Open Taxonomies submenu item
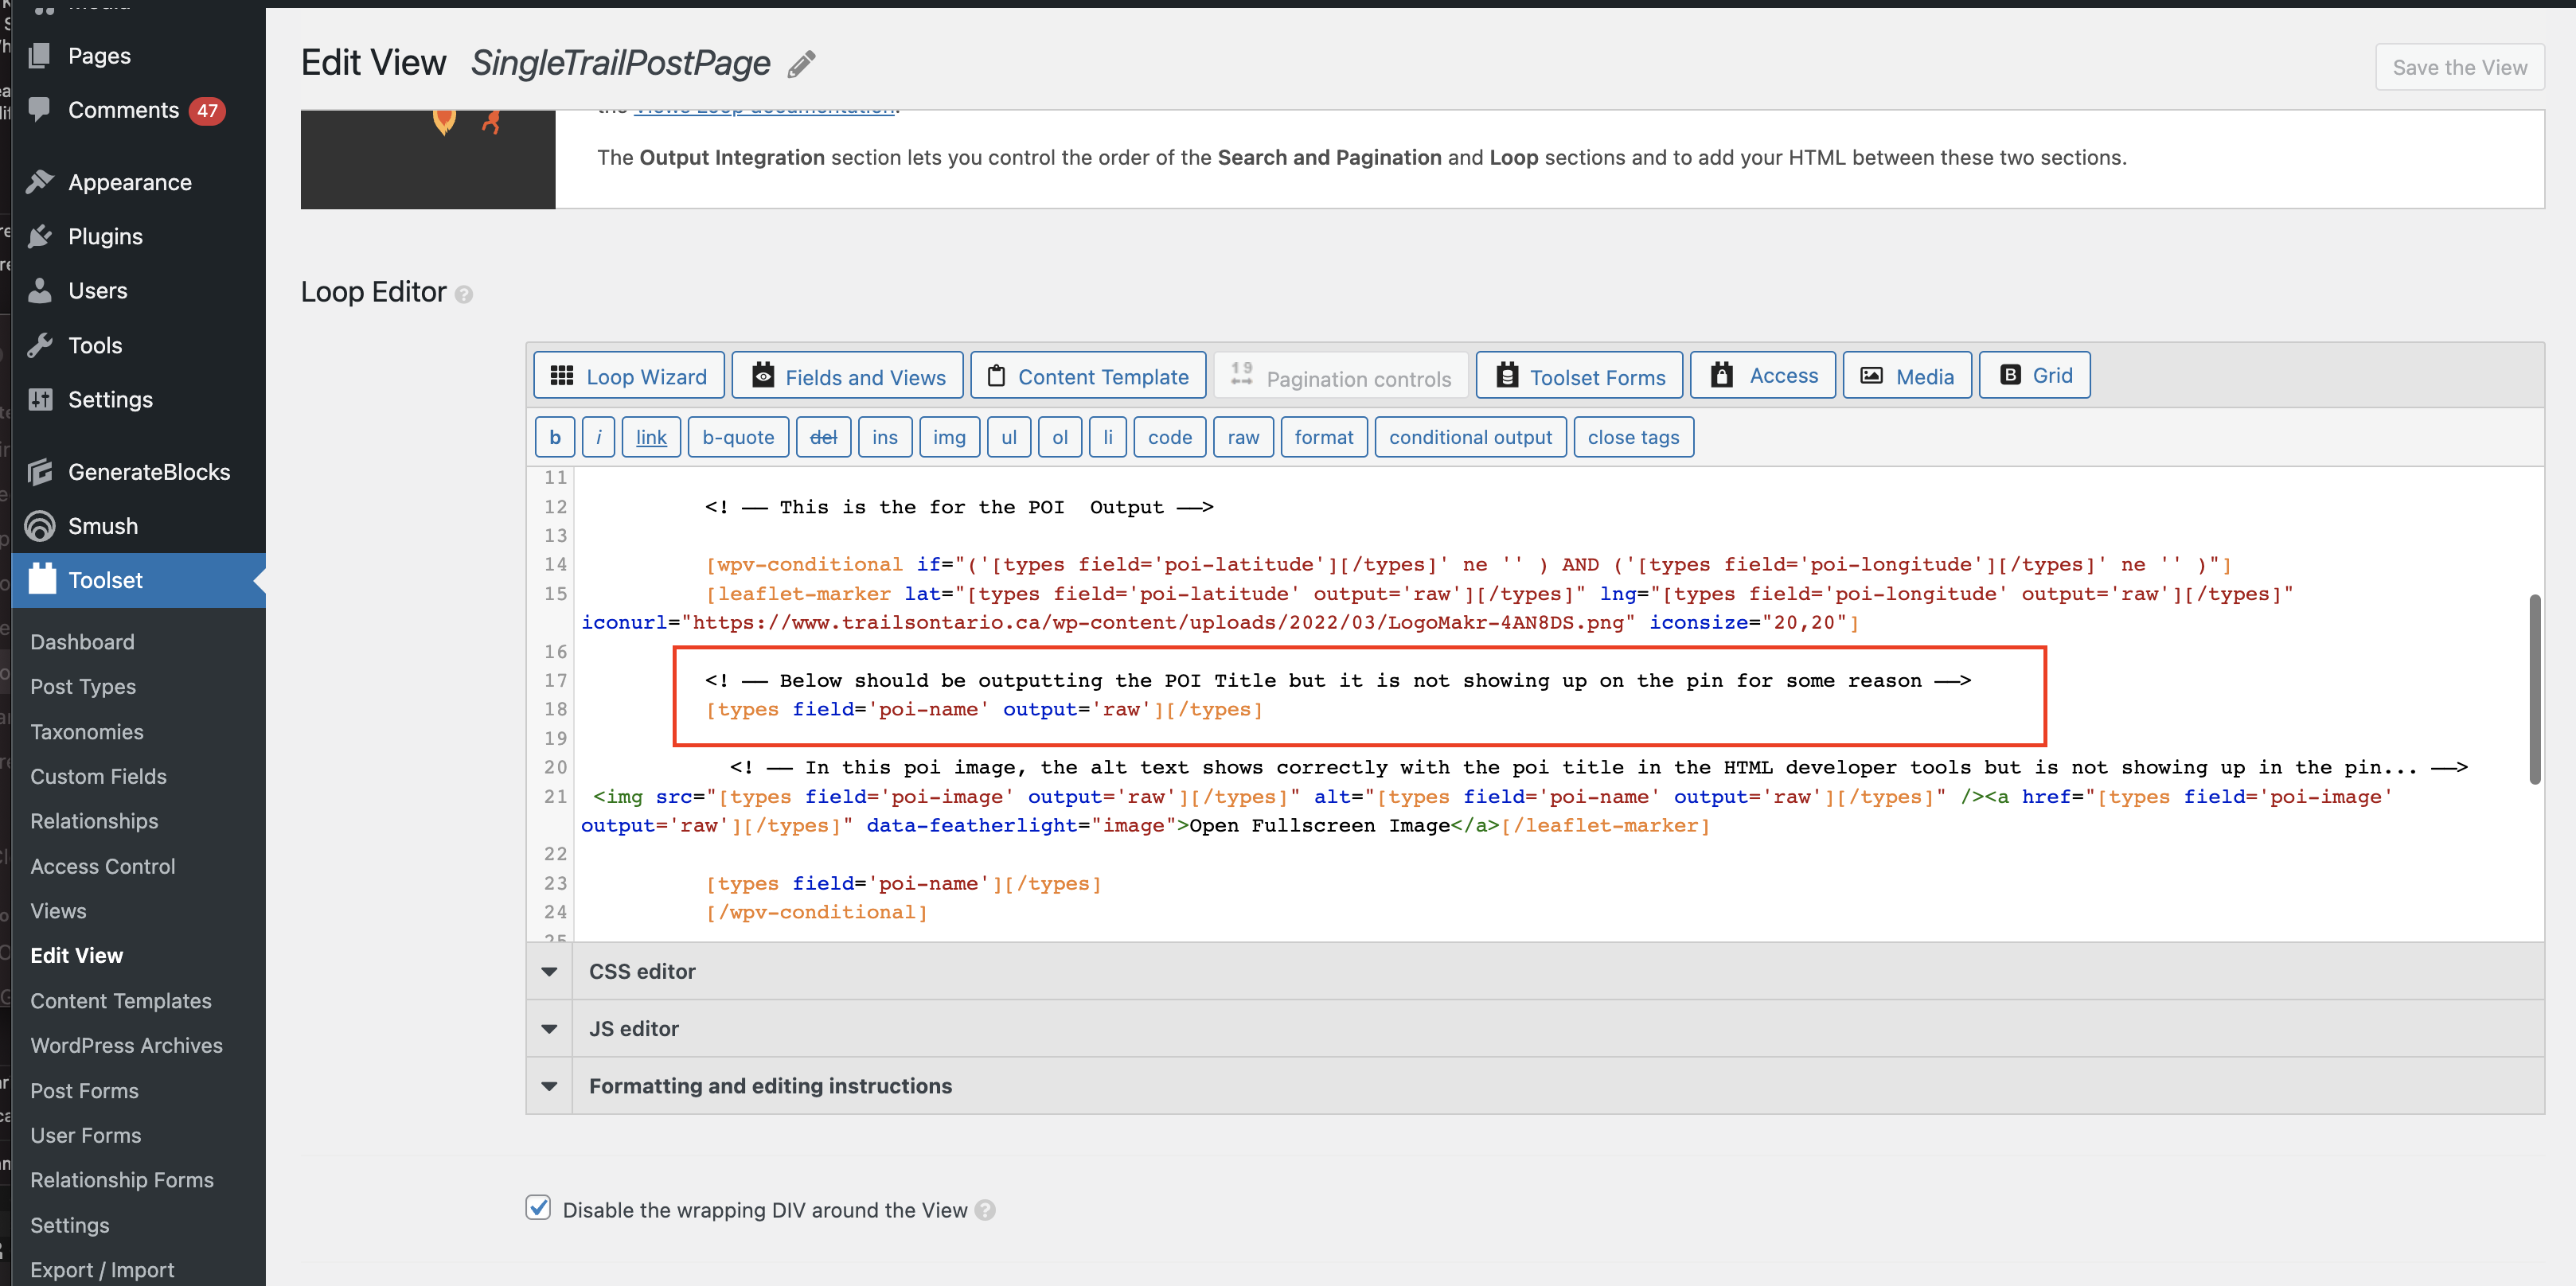The image size is (2576, 1286). [87, 731]
